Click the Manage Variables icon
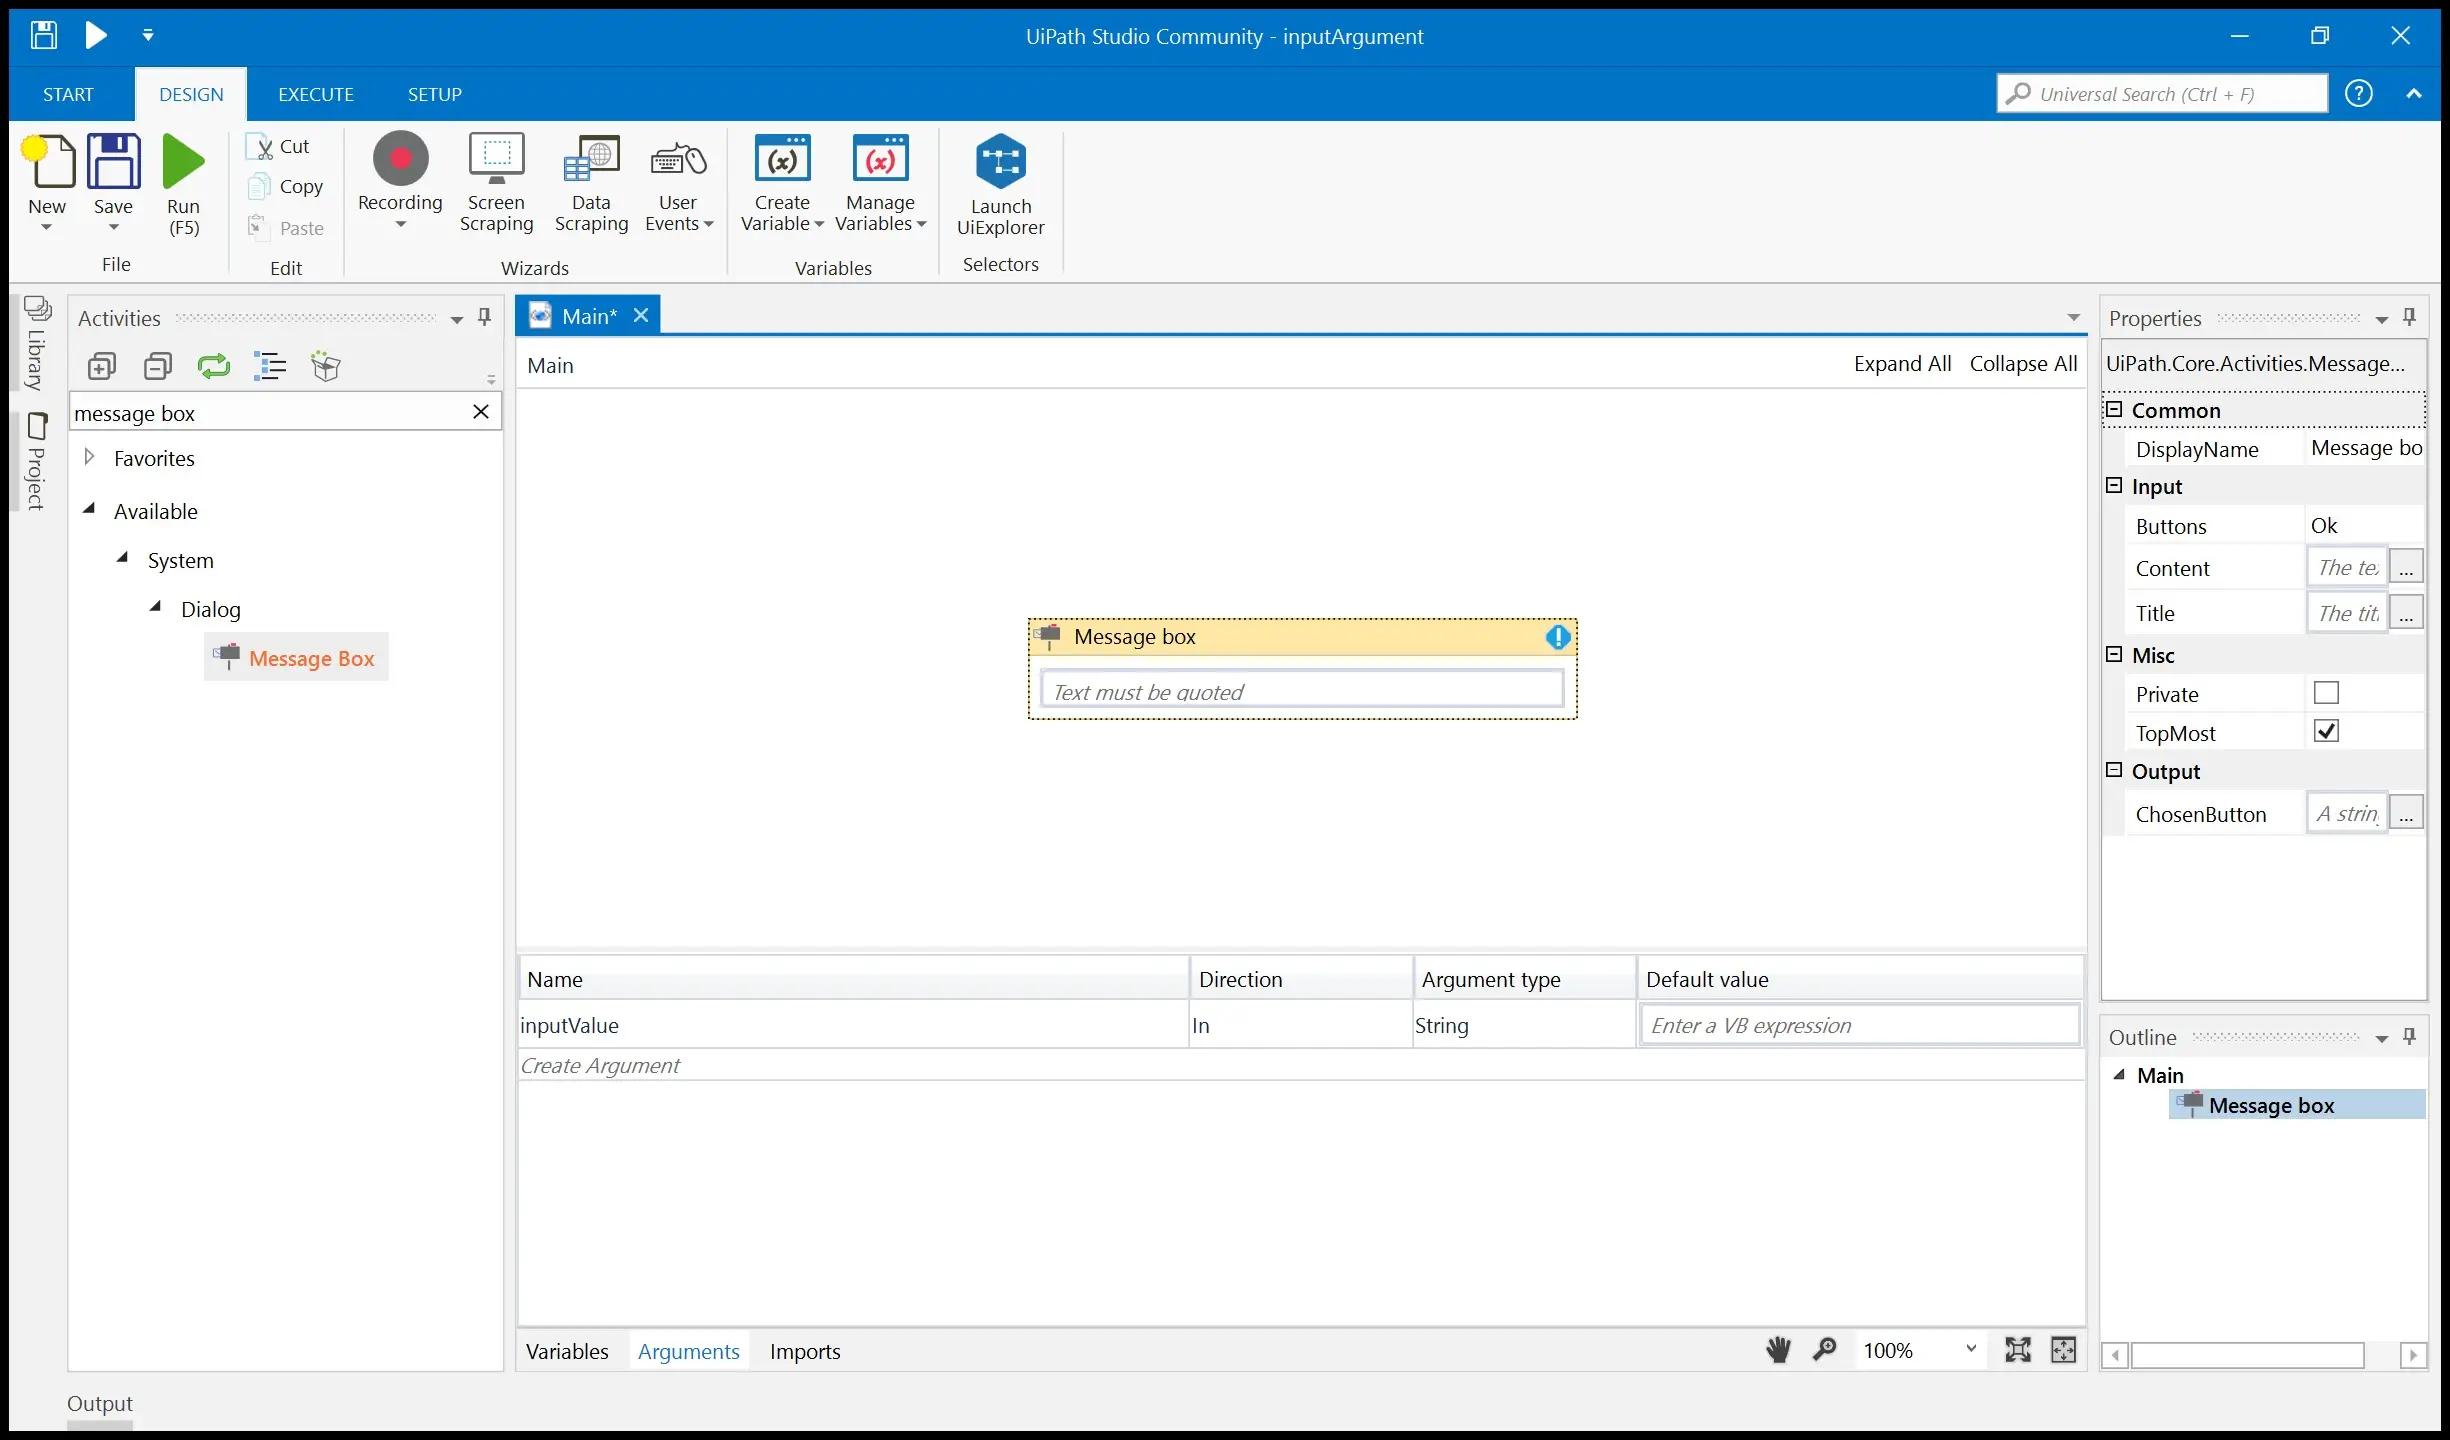The width and height of the screenshot is (2450, 1440). [x=880, y=159]
